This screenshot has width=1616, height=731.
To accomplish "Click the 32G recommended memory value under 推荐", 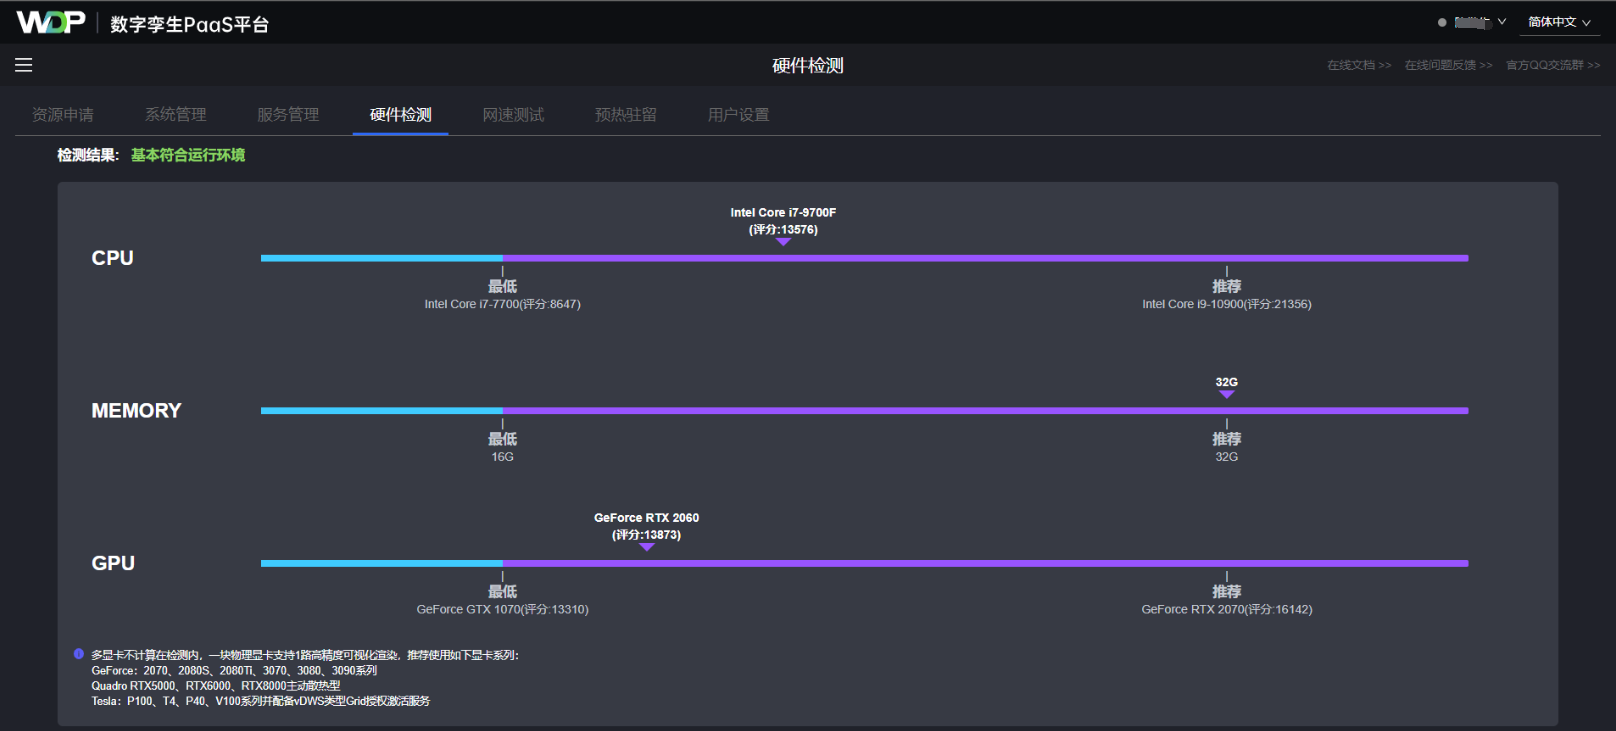I will tap(1227, 457).
